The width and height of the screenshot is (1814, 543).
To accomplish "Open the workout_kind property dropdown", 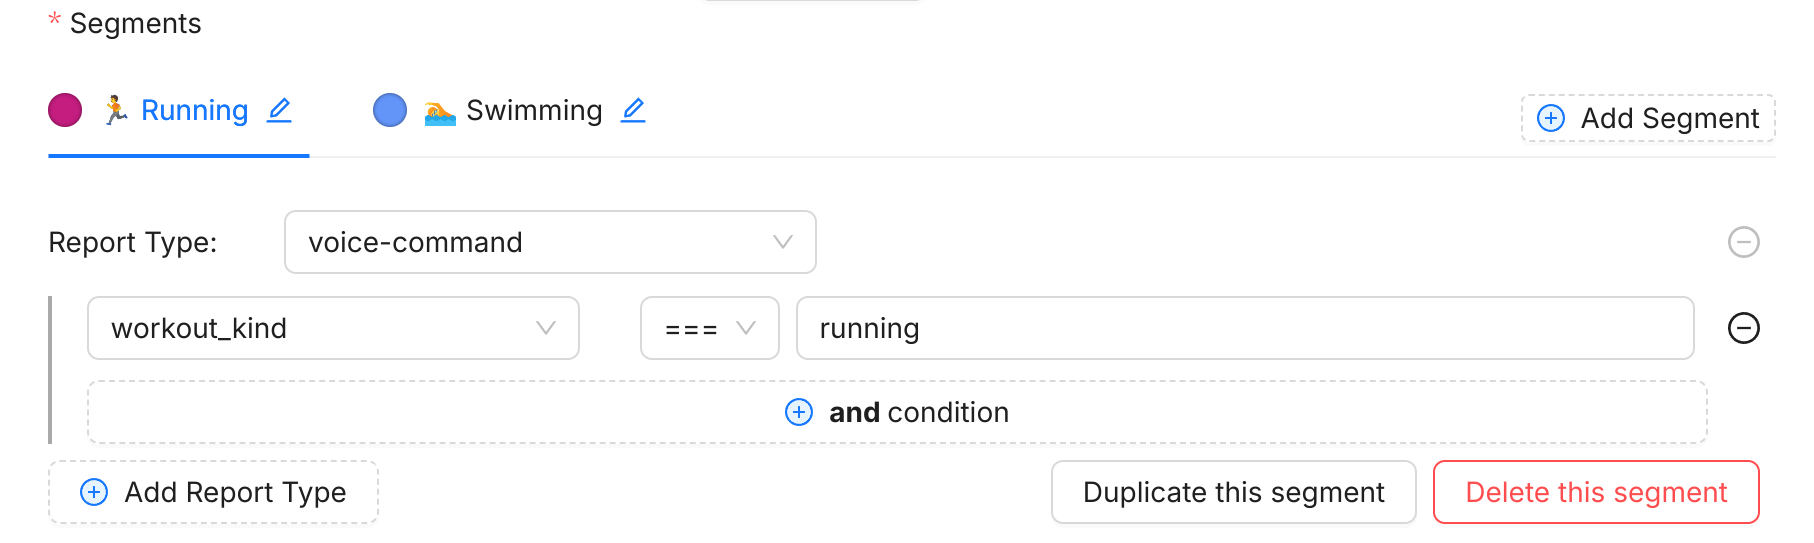I will pyautogui.click(x=333, y=328).
